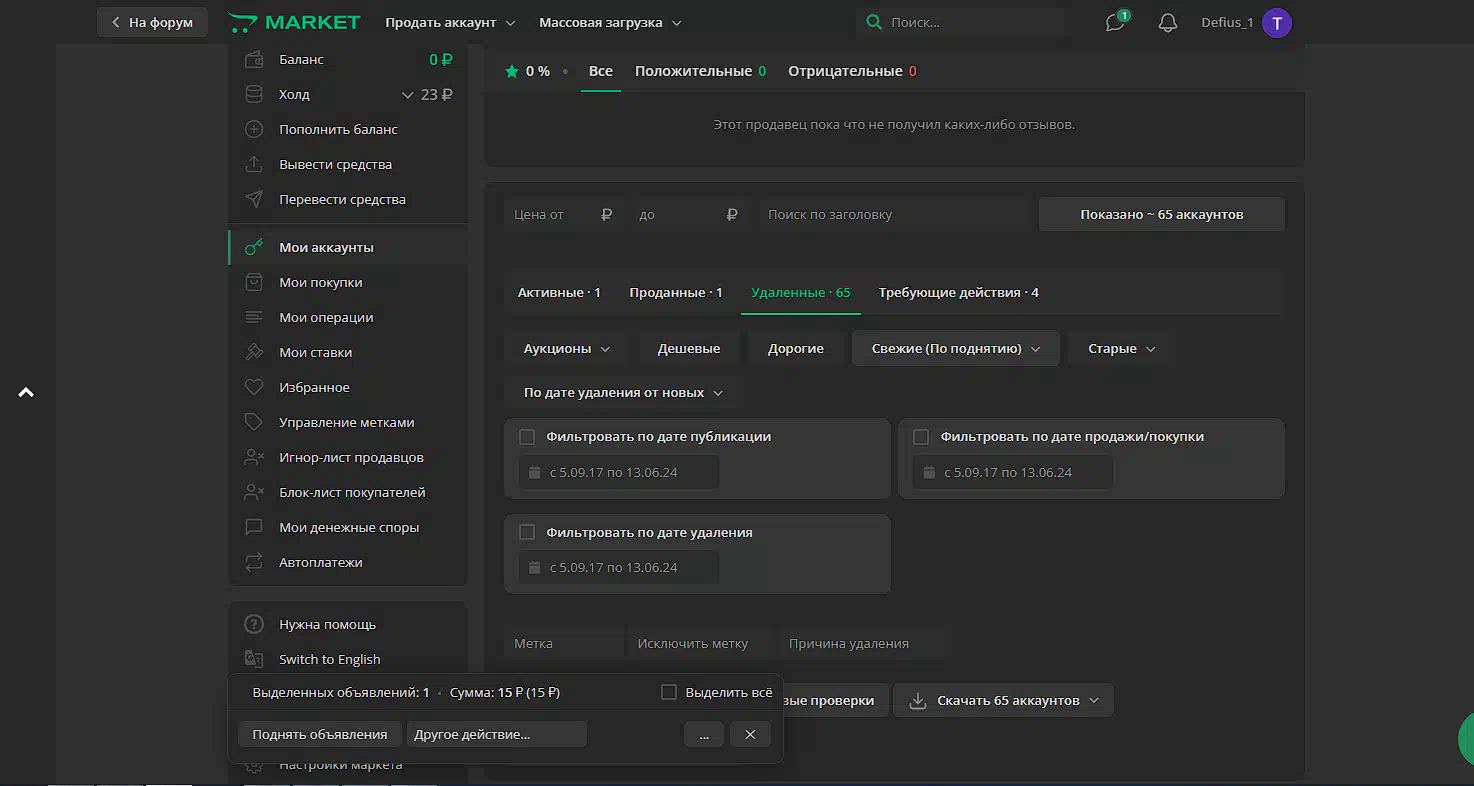This screenshot has width=1474, height=786.
Task: Enable Фильтровать по дате удаления checkbox
Action: [527, 532]
